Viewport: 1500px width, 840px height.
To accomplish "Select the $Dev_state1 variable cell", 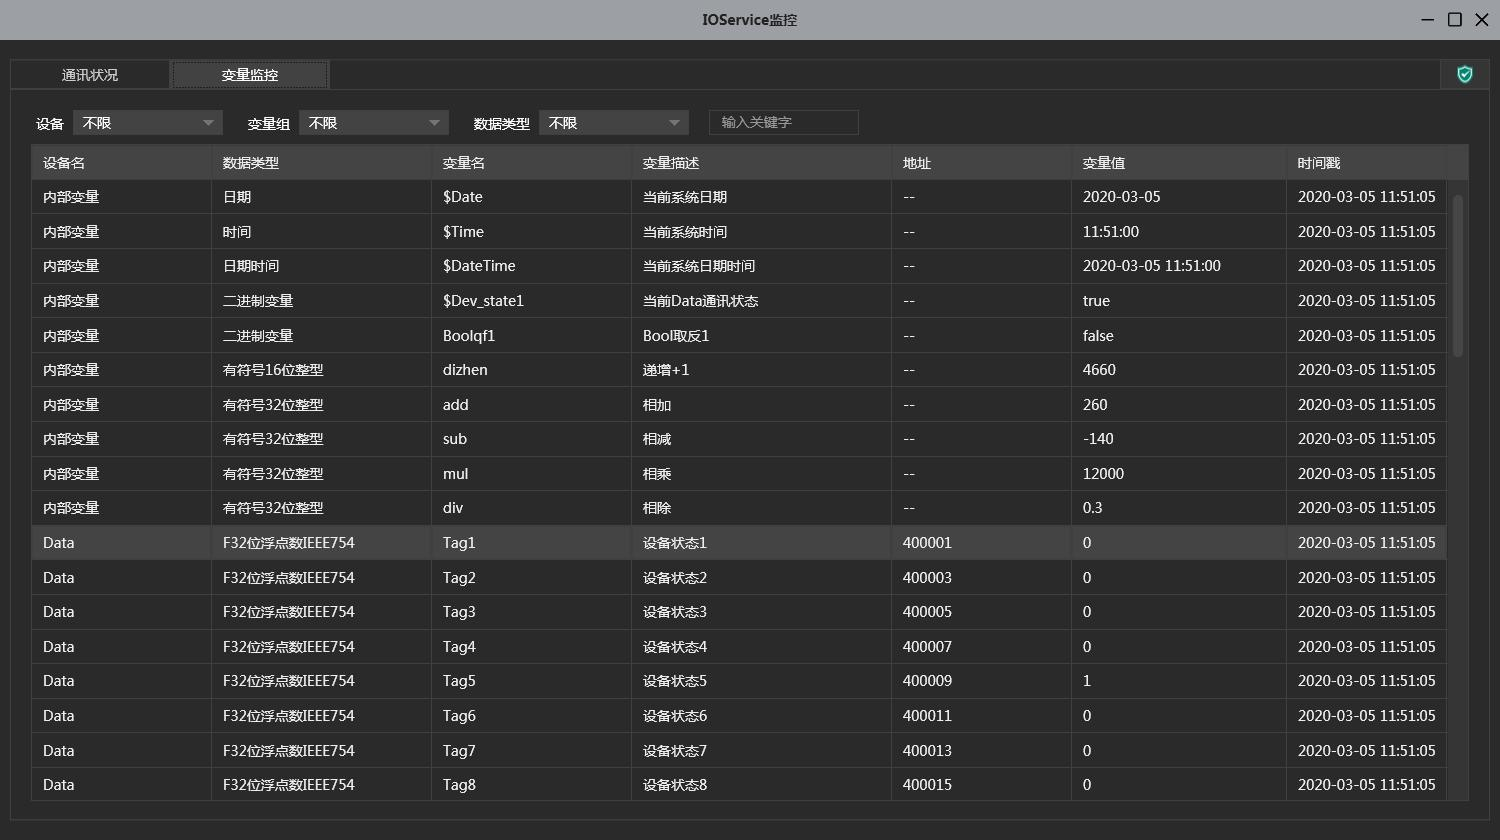I will click(531, 301).
